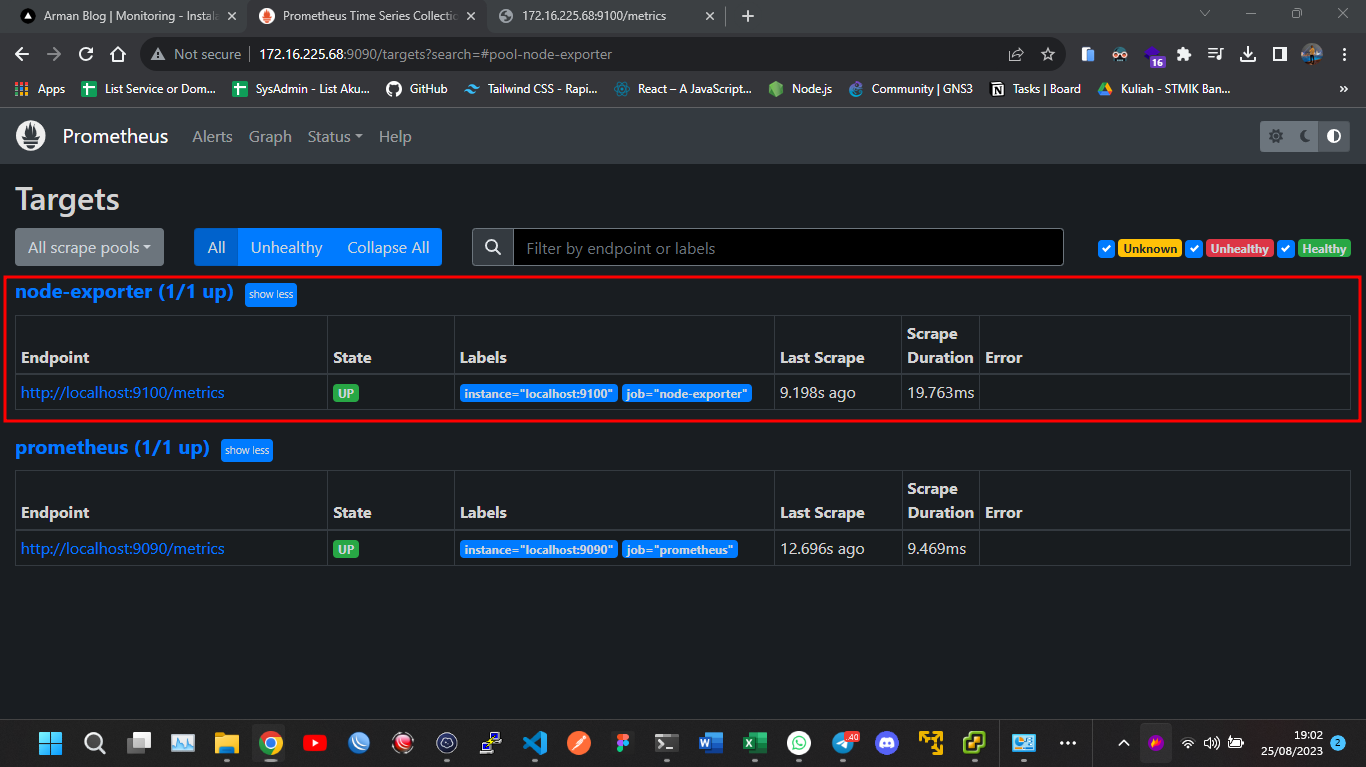The image size is (1366, 767).
Task: Click the theme contrast toggle icon
Action: coord(1335,136)
